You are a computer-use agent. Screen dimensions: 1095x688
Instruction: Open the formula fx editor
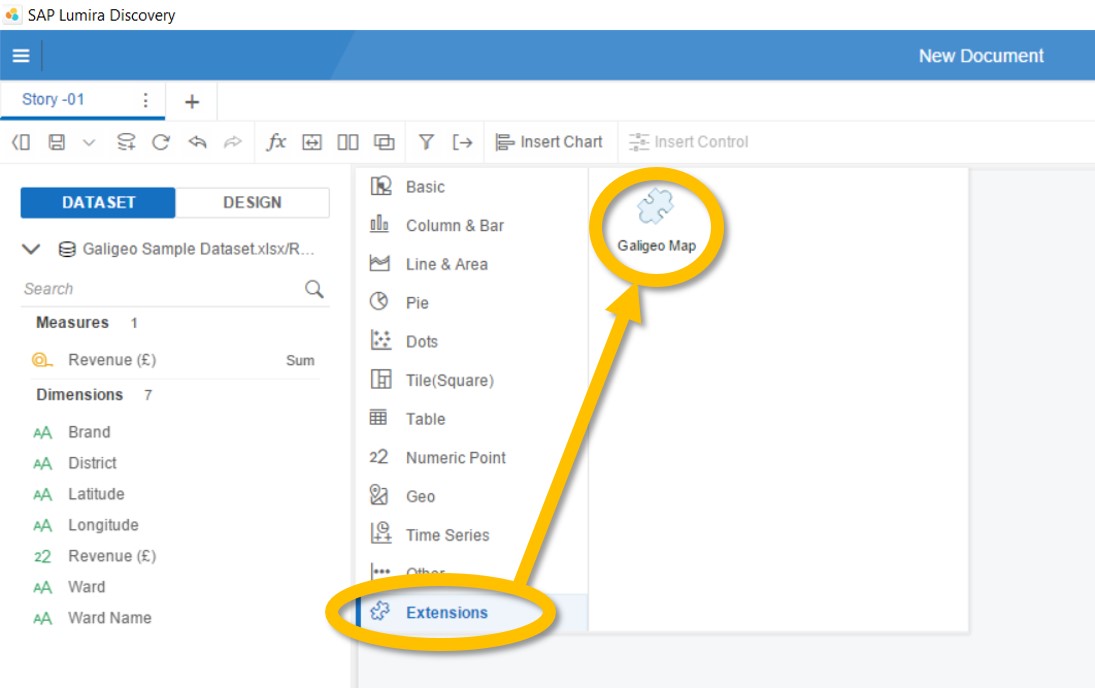pos(277,142)
